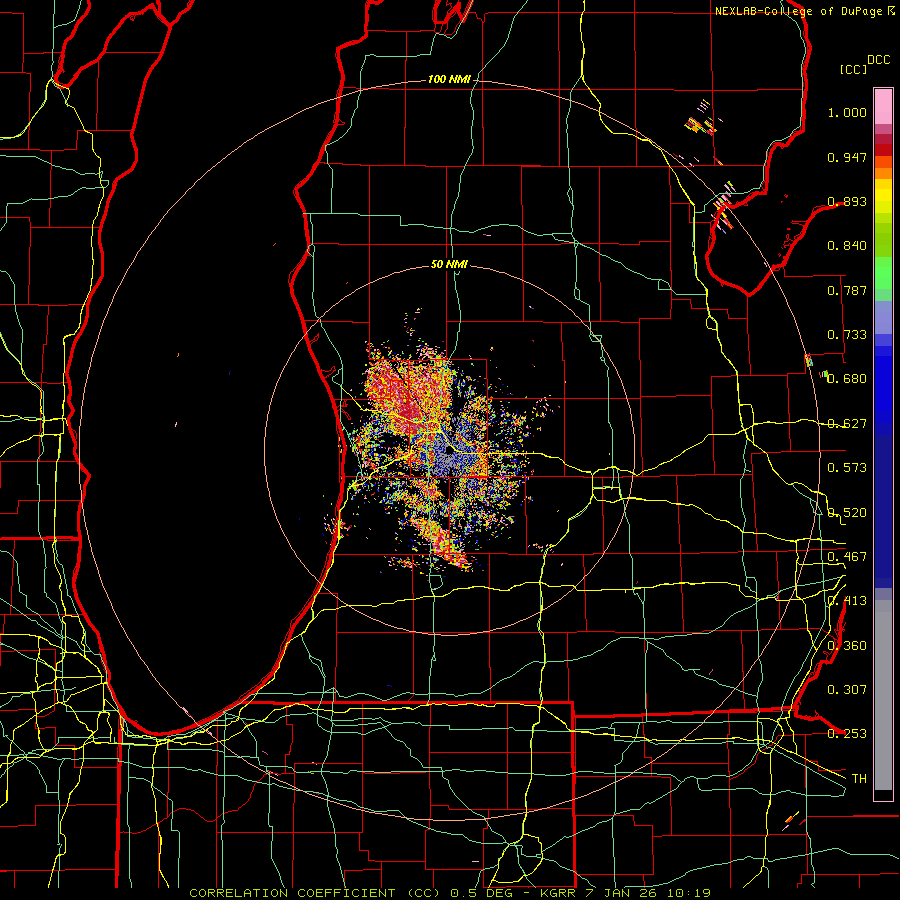Click the 0.840 scale value
The height and width of the screenshot is (900, 900).
[x=847, y=246]
